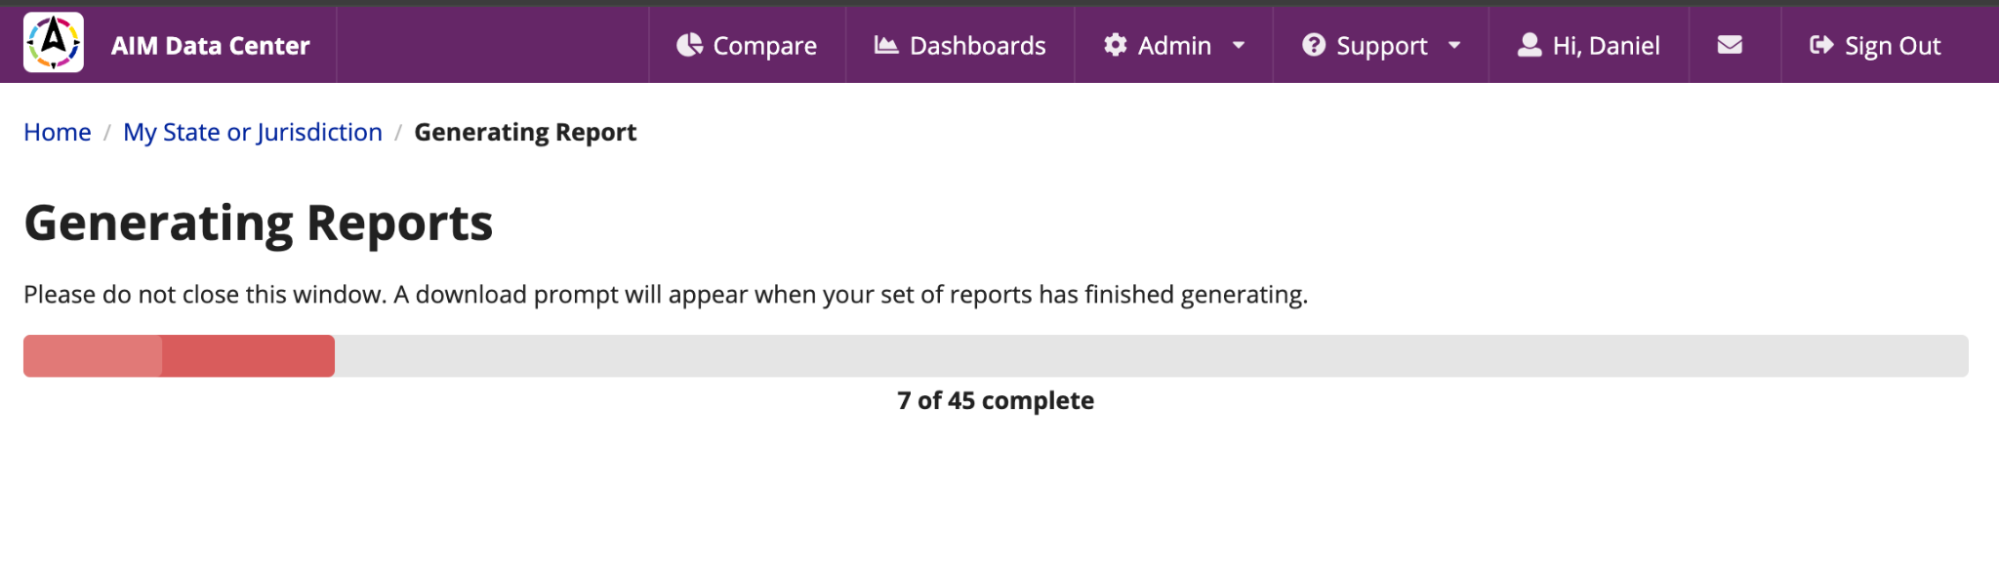Click the chart icon next to Dashboards
This screenshot has width=1999, height=587.
[884, 44]
